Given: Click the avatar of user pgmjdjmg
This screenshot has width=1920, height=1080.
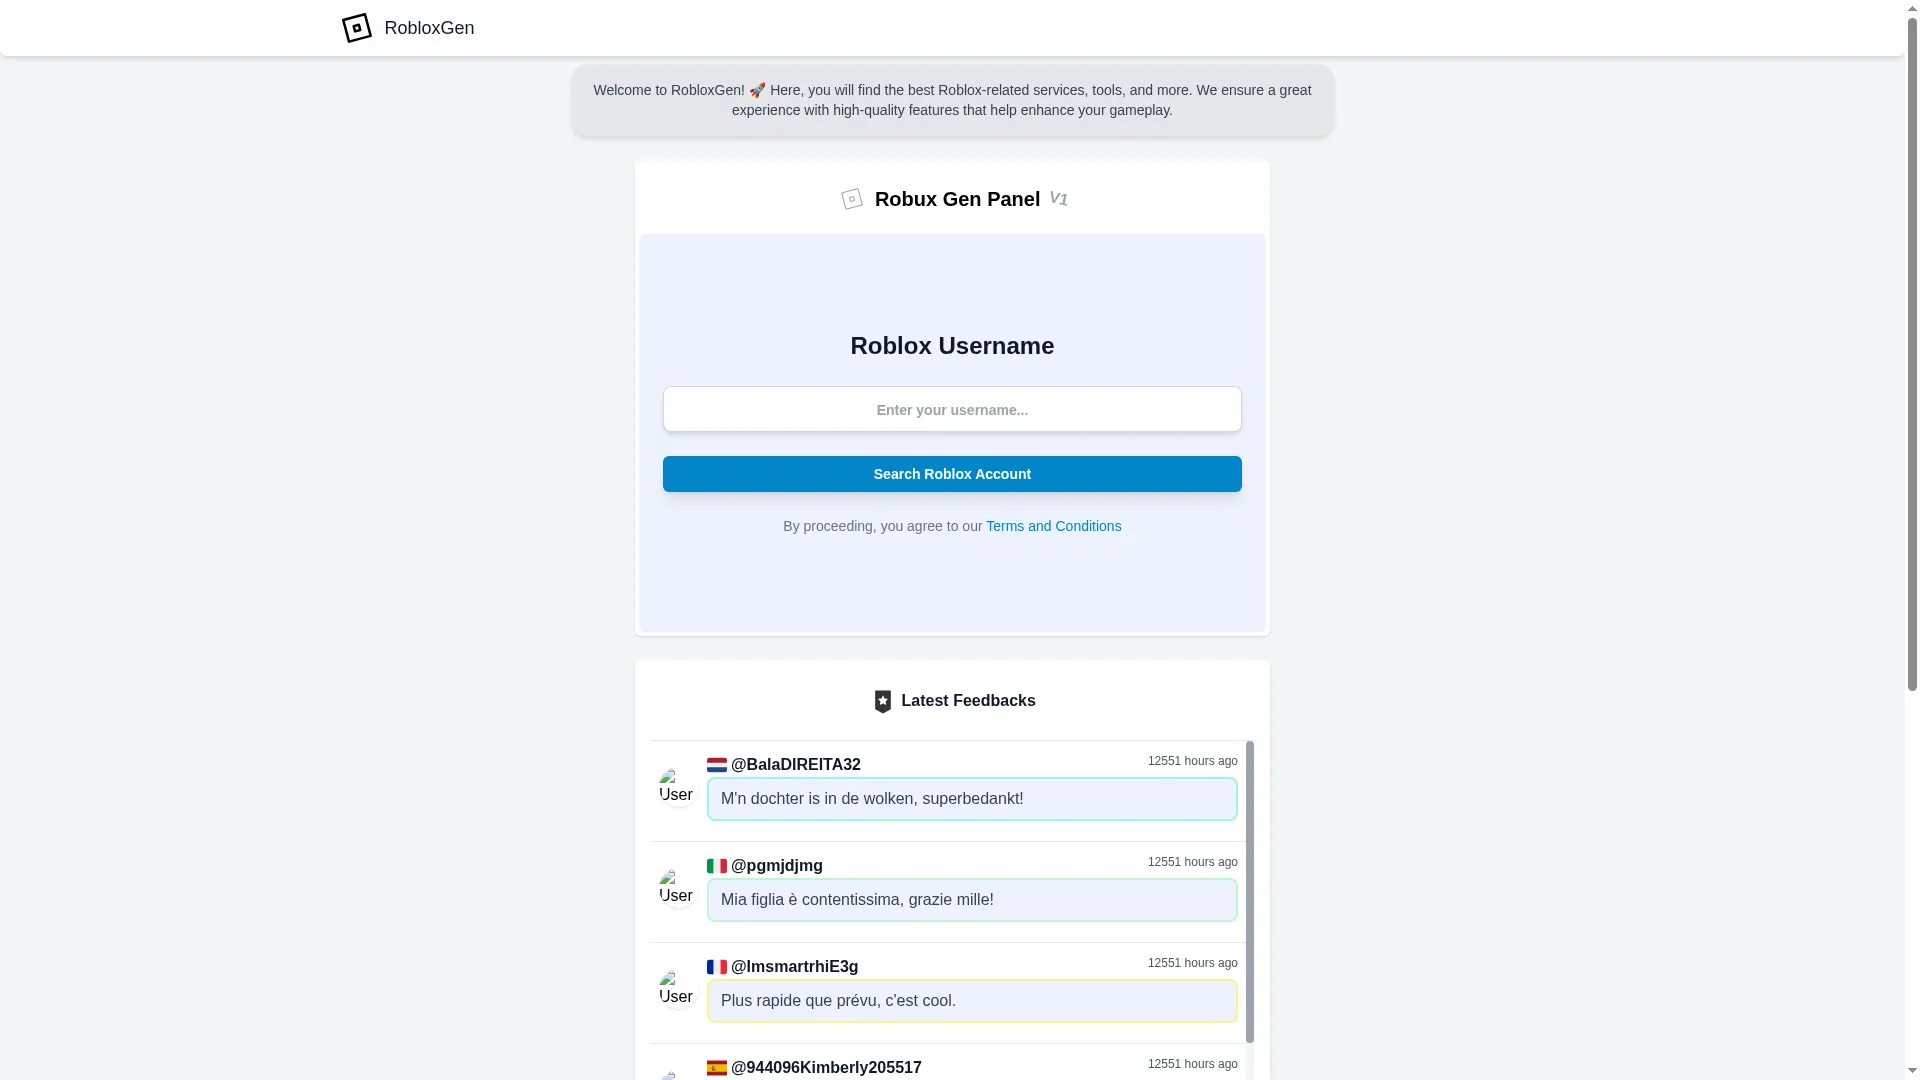Looking at the screenshot, I should coord(677,888).
